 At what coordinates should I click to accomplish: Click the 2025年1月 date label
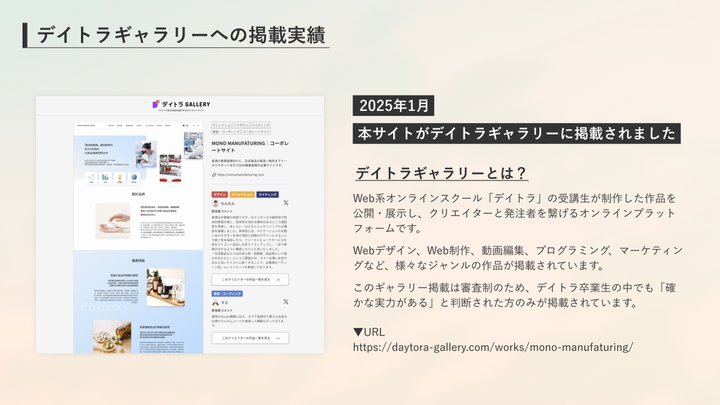point(394,106)
